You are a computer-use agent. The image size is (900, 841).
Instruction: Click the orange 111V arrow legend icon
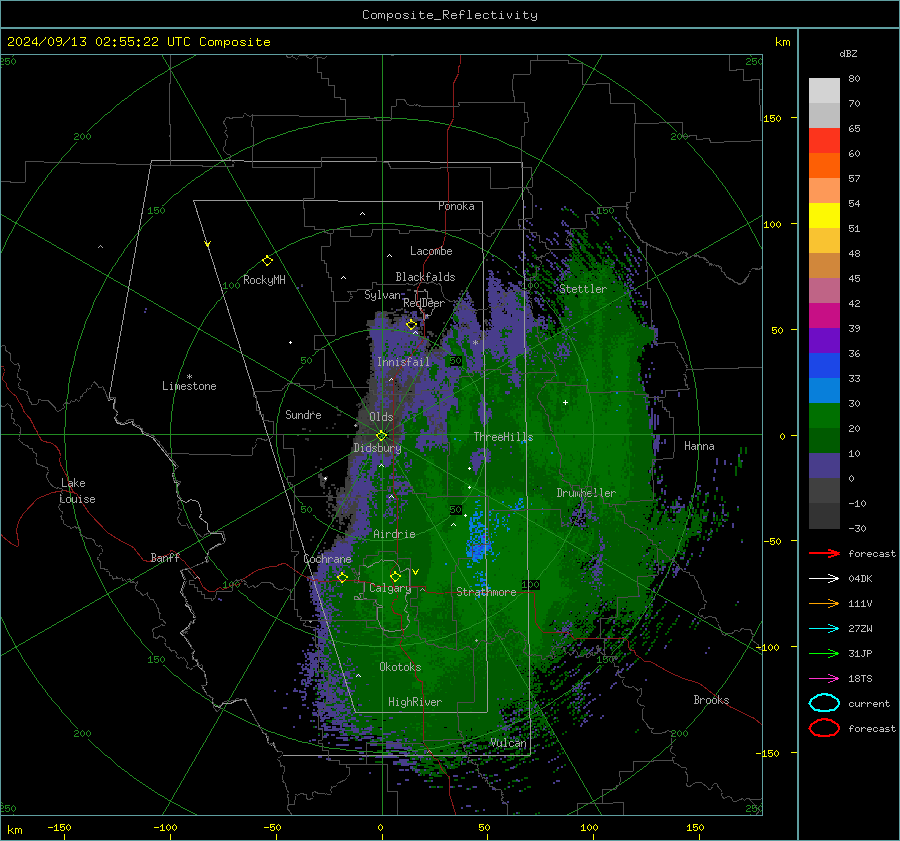click(x=824, y=603)
